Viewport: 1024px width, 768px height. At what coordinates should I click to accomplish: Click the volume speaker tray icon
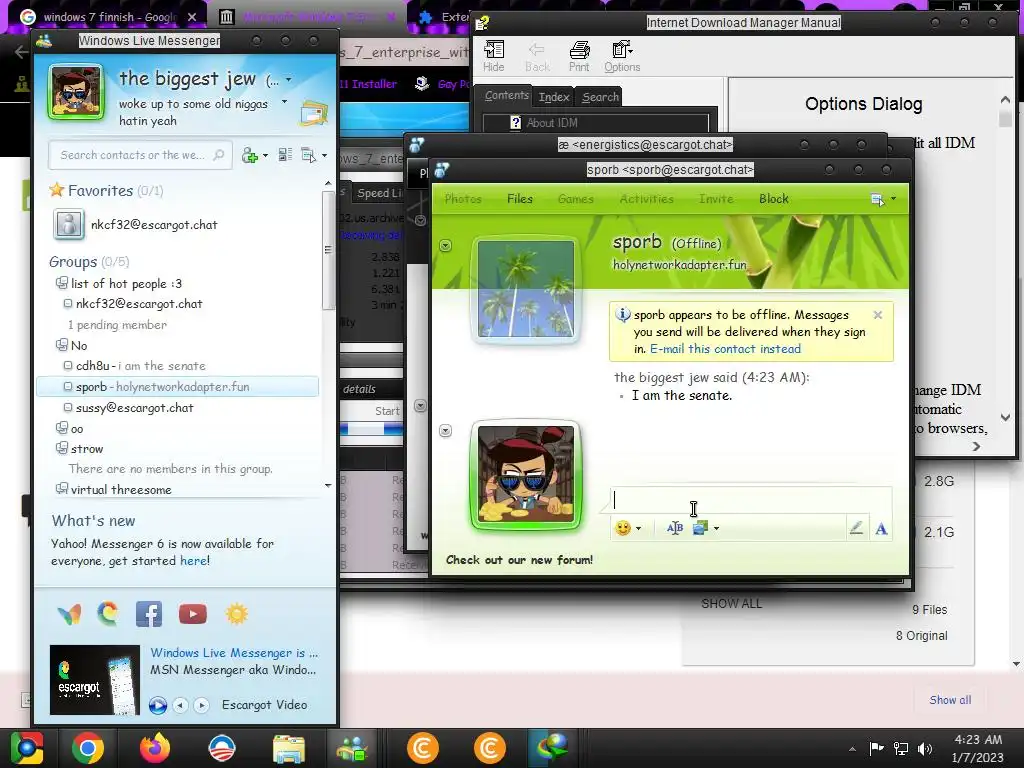(x=925, y=748)
